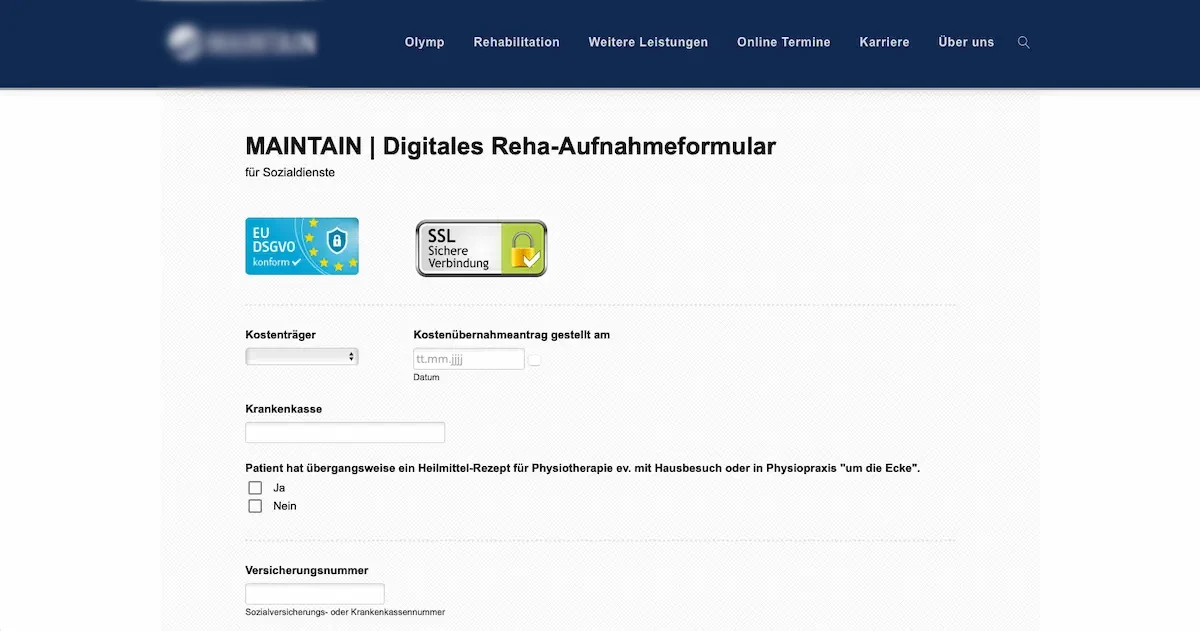The image size is (1200, 631).
Task: Open the Über uns menu
Action: coord(966,42)
